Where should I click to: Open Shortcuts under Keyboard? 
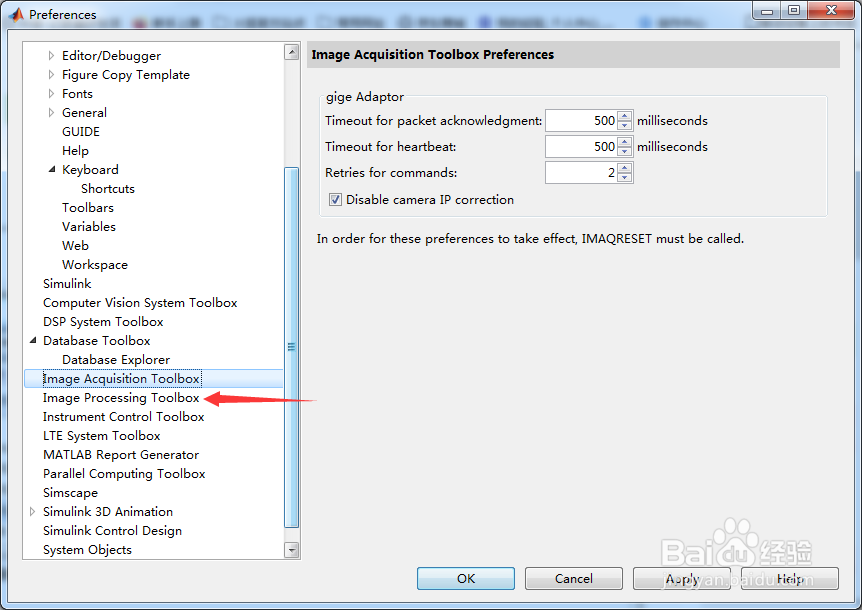tap(108, 188)
